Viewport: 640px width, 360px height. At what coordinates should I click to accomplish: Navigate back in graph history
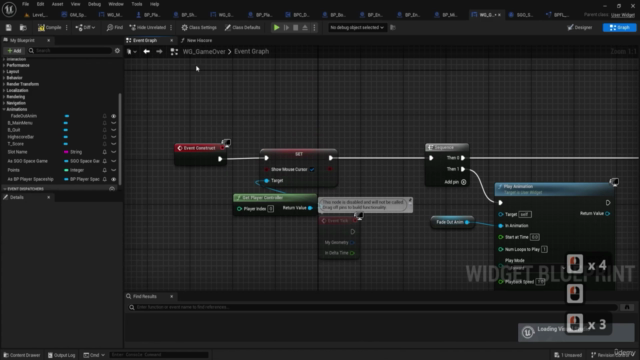(x=147, y=51)
